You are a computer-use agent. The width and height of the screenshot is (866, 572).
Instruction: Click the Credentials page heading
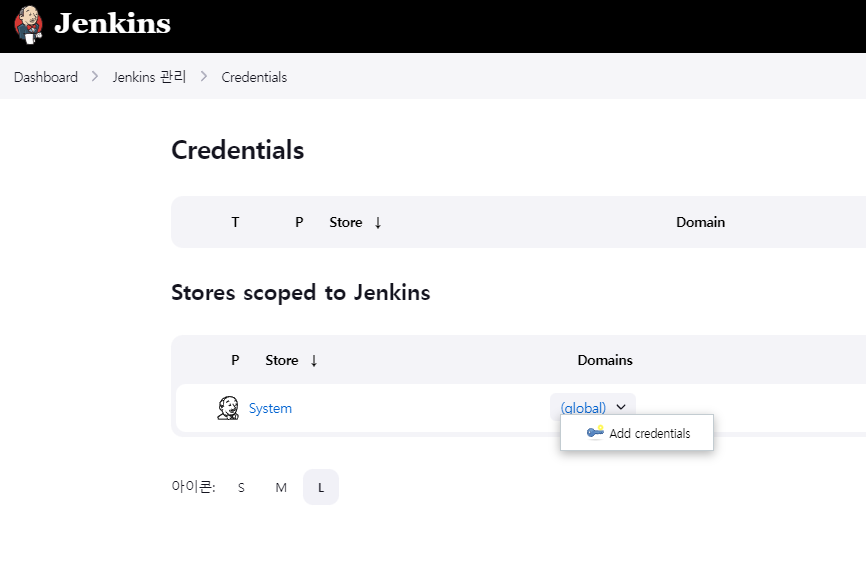(237, 150)
